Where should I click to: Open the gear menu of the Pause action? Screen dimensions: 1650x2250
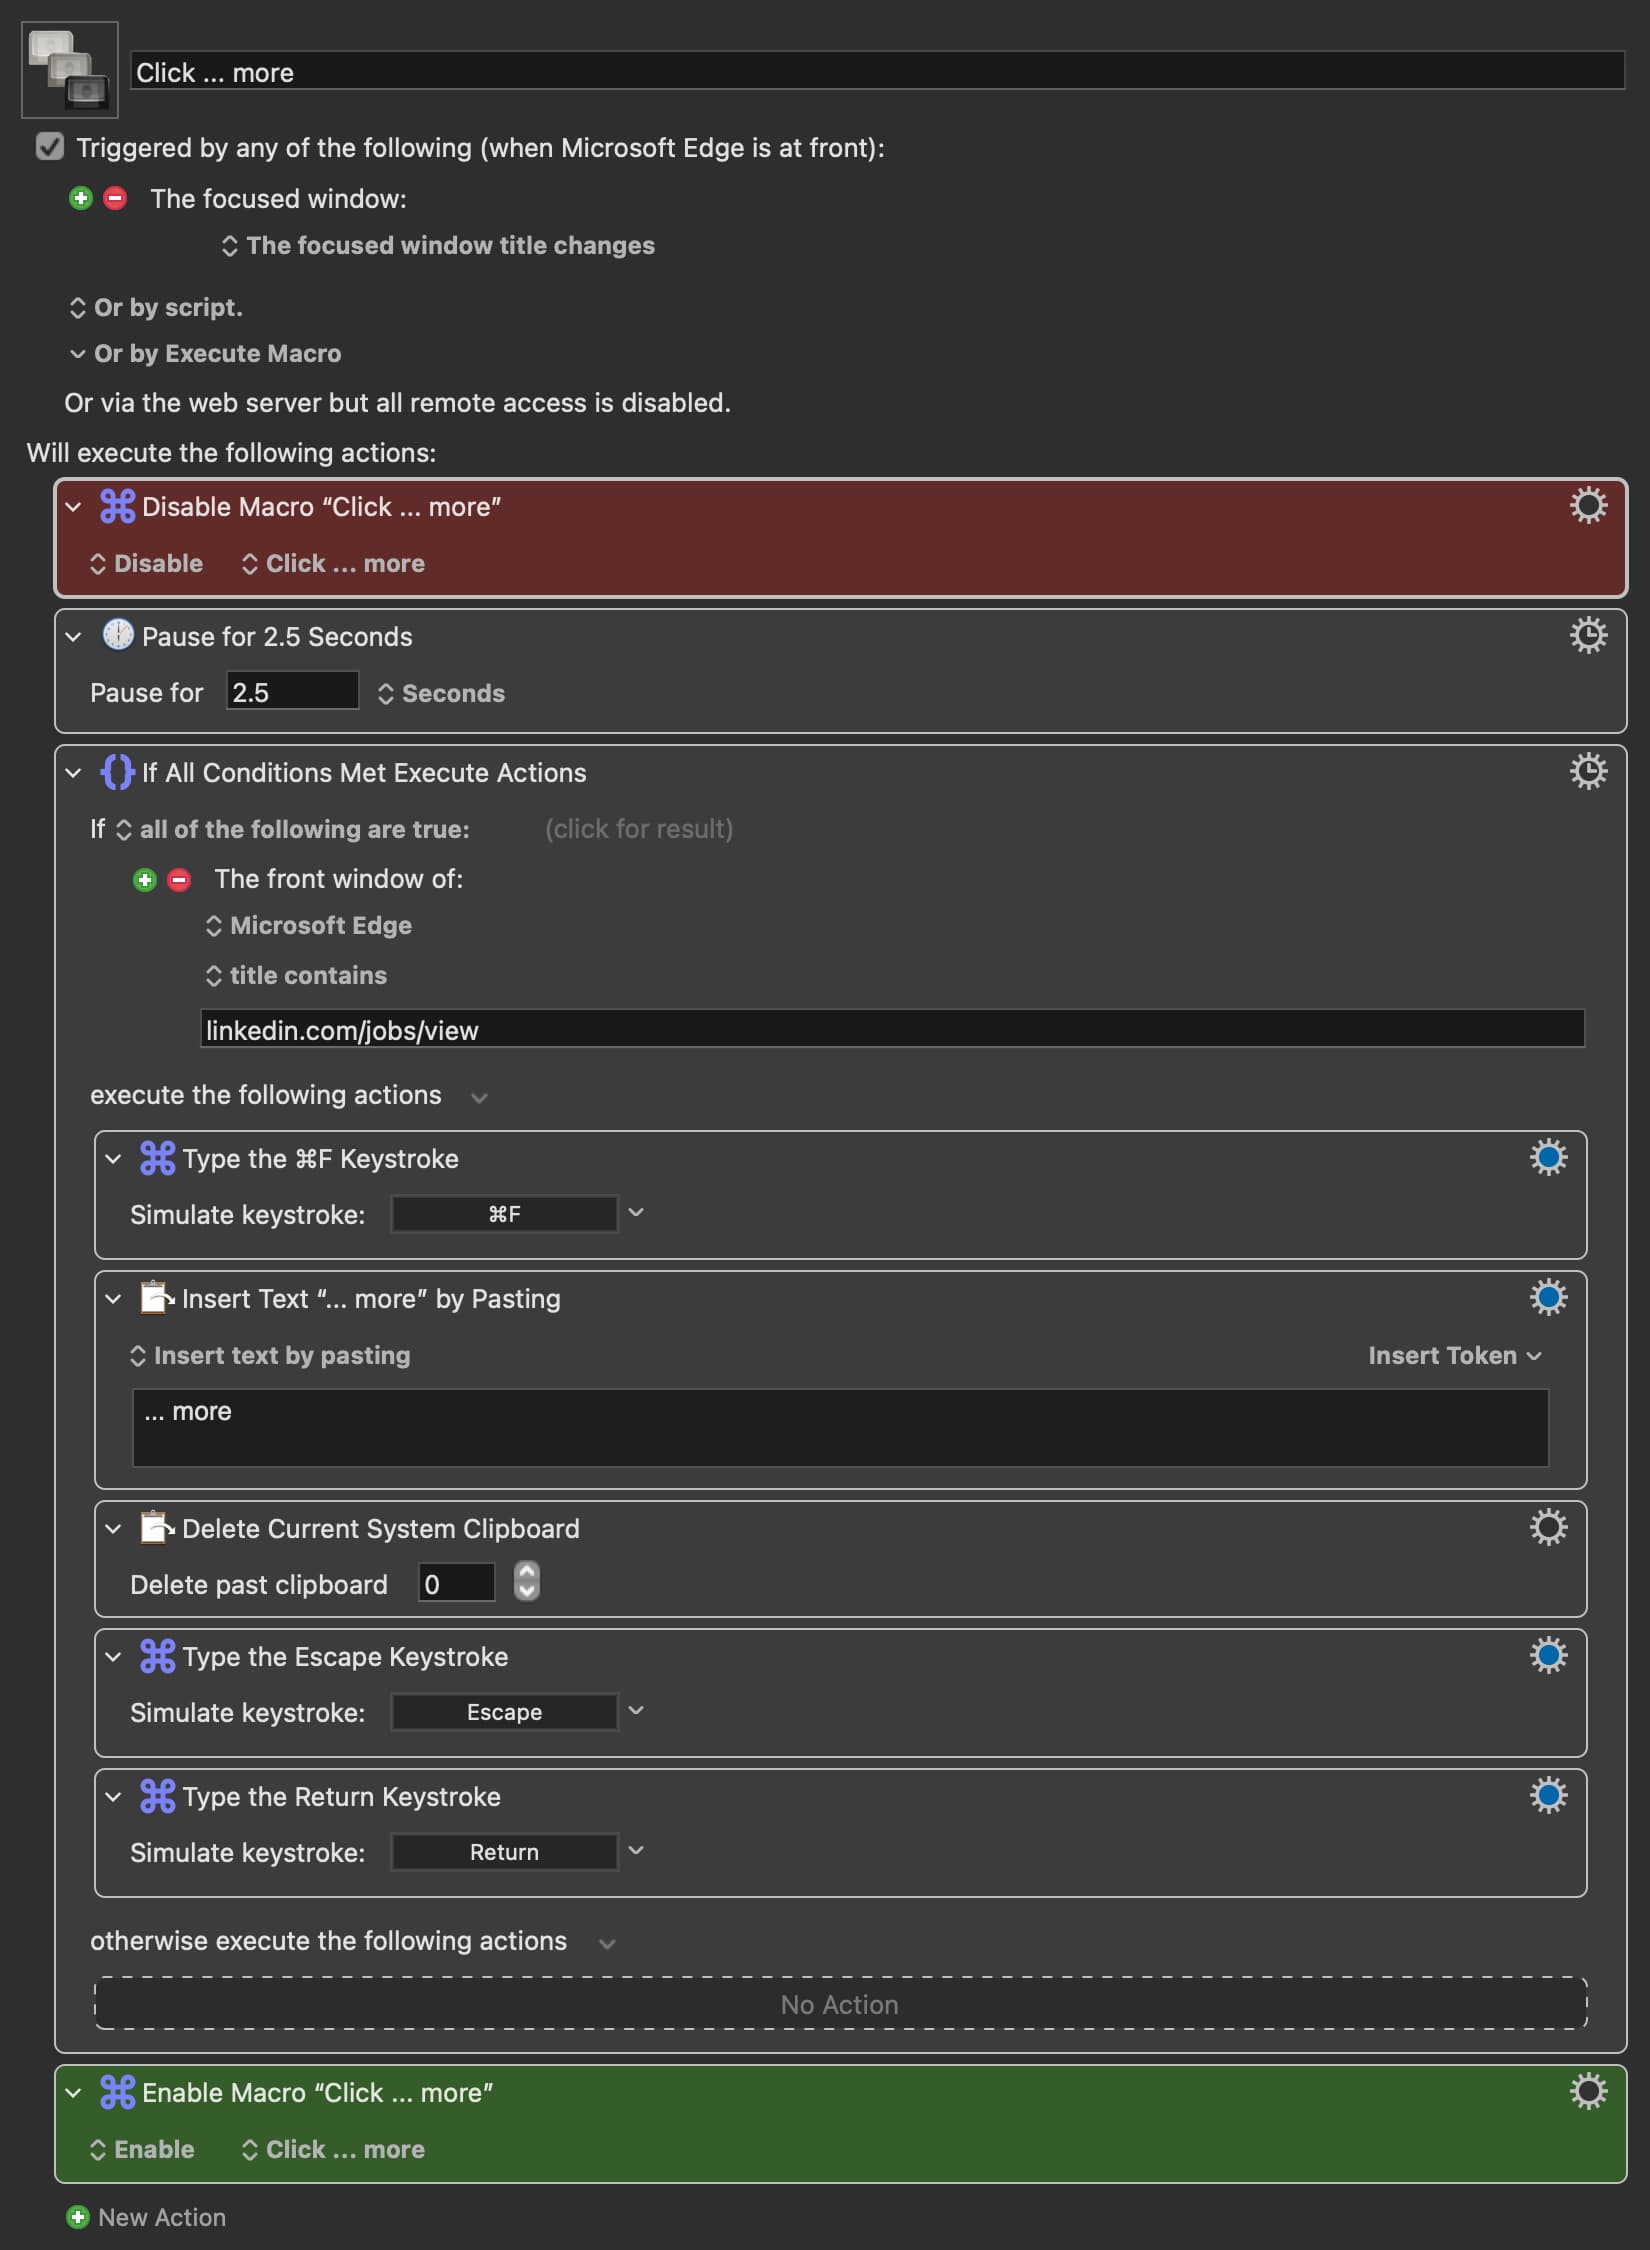[x=1587, y=636]
